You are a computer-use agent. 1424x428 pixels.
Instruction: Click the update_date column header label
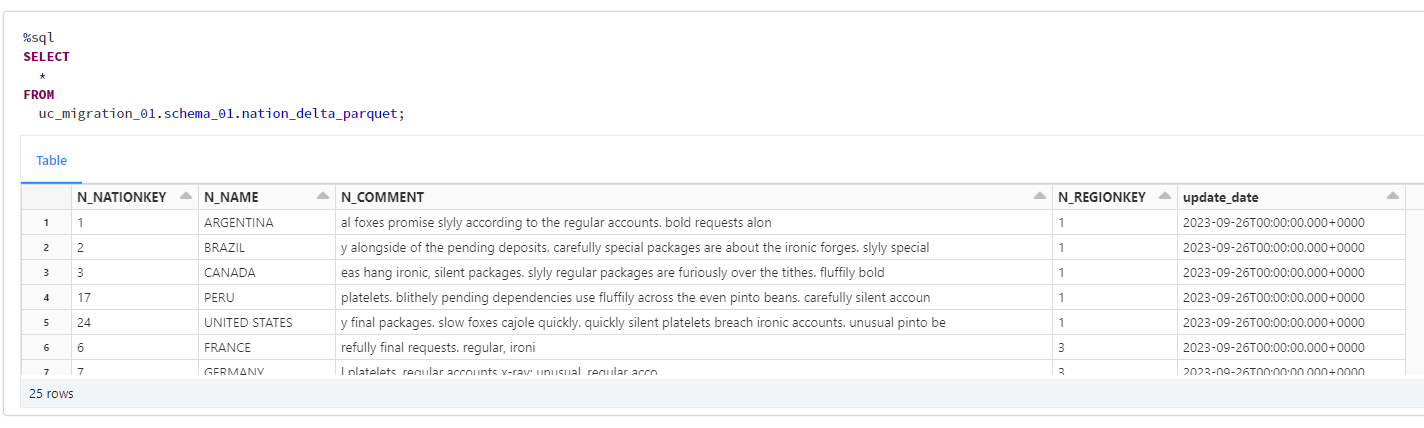(x=1220, y=197)
